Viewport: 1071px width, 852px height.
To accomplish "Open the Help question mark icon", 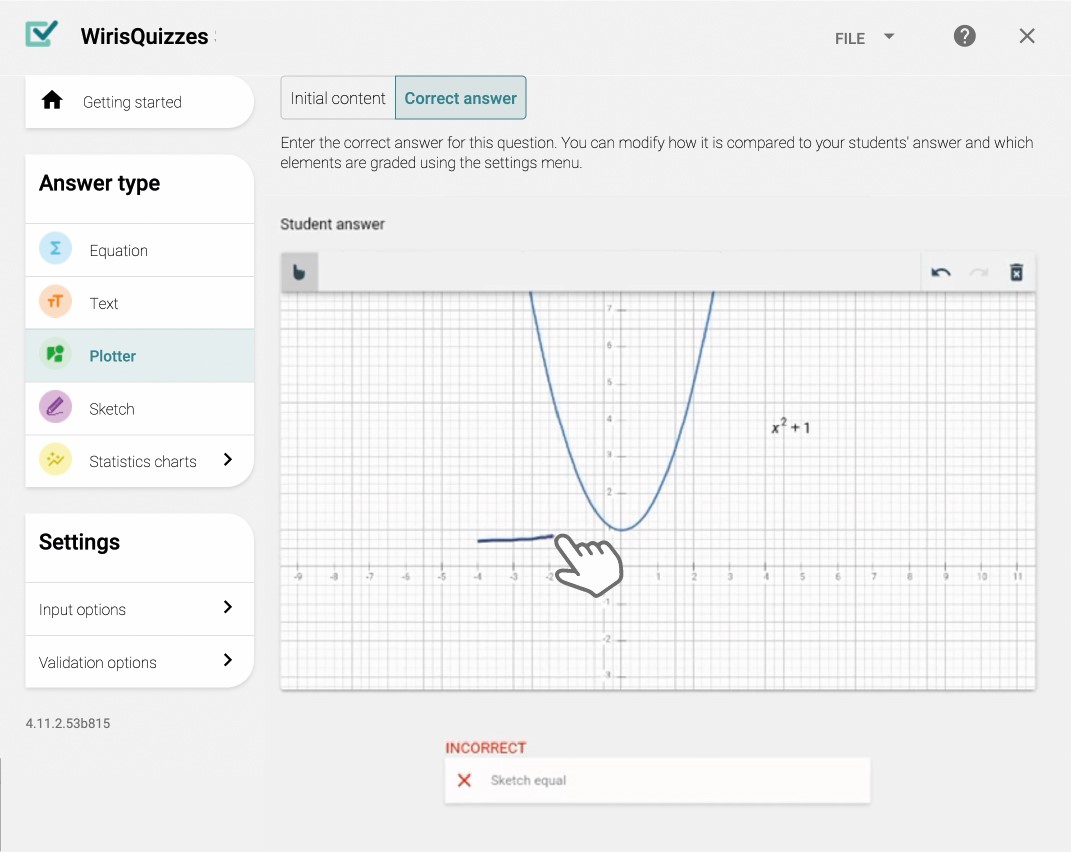I will [x=964, y=35].
